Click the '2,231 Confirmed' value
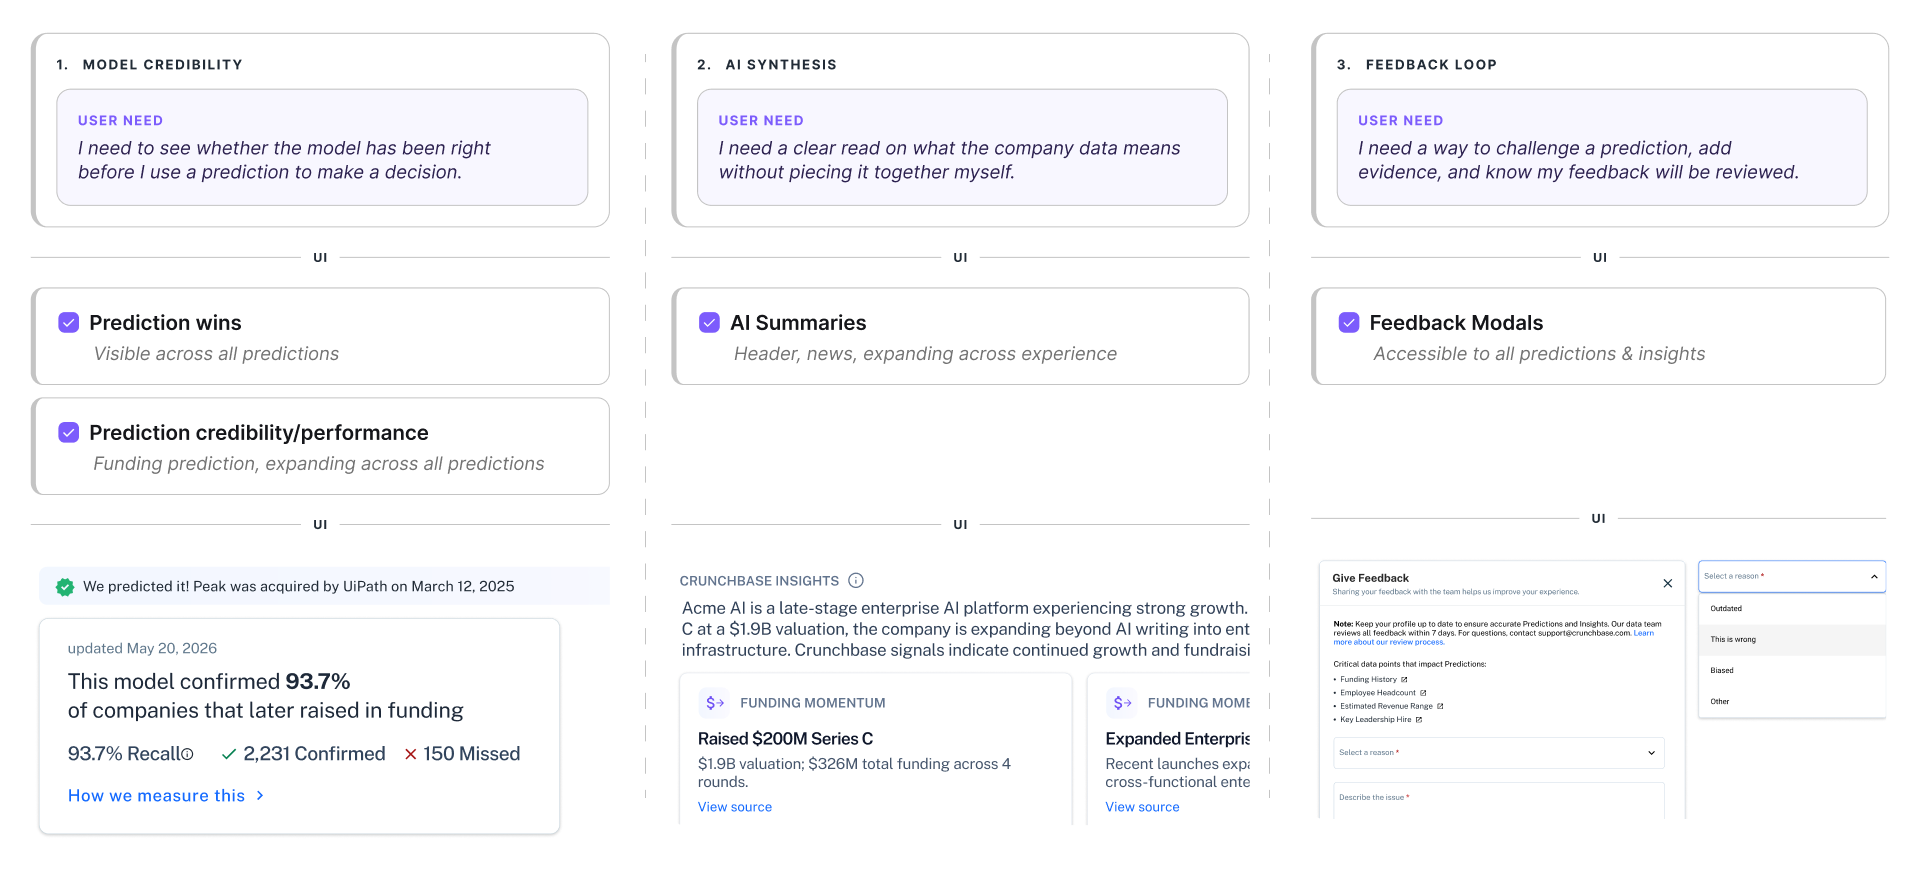Viewport: 1920px width, 869px height. (x=314, y=754)
